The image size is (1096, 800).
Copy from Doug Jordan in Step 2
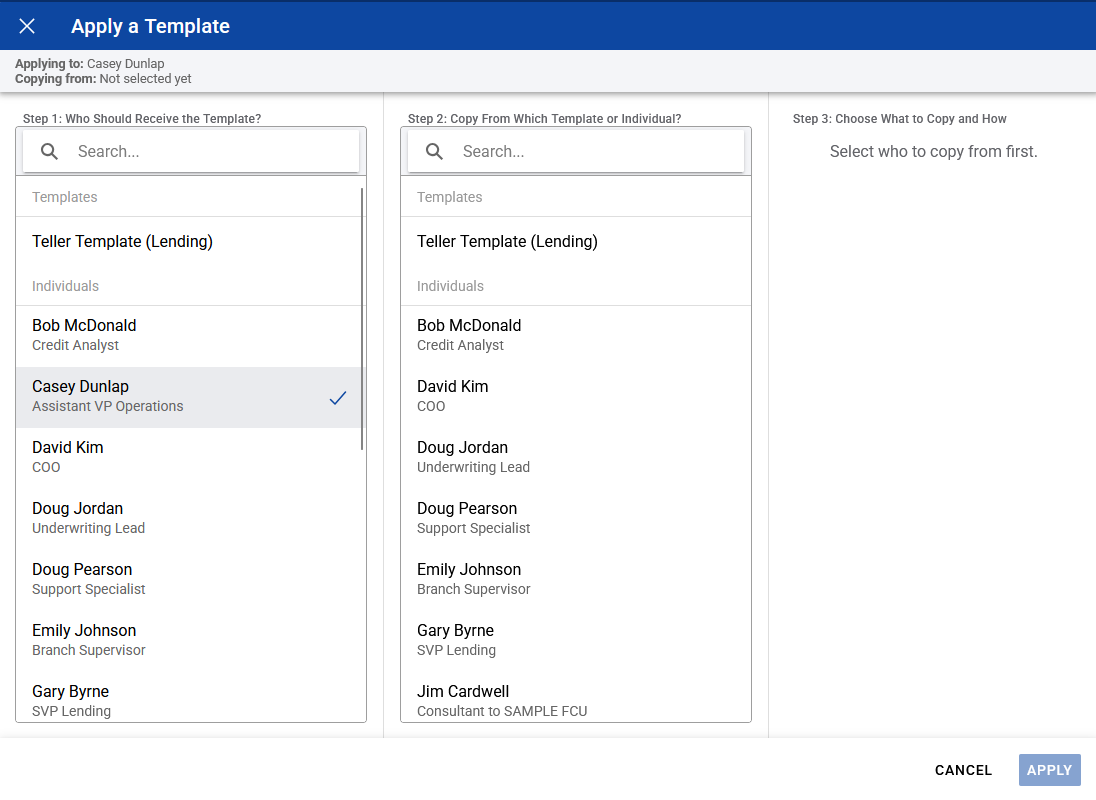(x=576, y=458)
